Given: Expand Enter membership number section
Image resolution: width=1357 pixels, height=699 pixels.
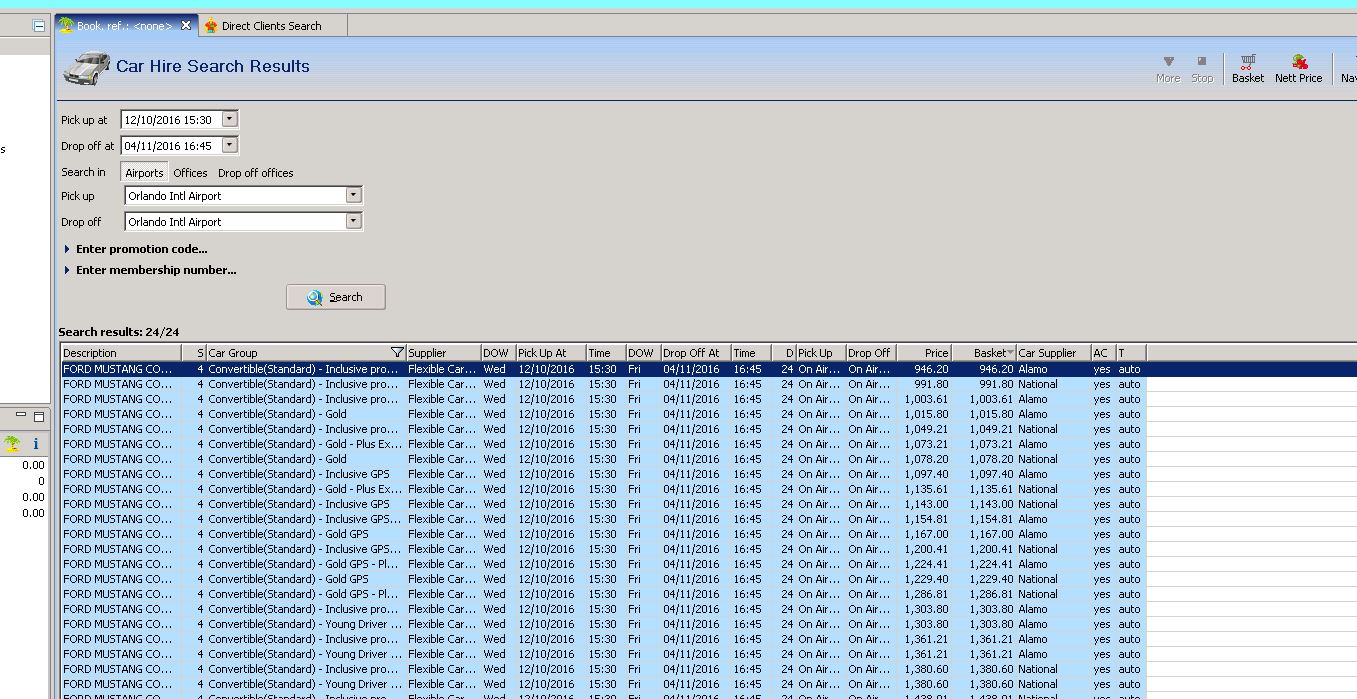Looking at the screenshot, I should click(x=155, y=270).
